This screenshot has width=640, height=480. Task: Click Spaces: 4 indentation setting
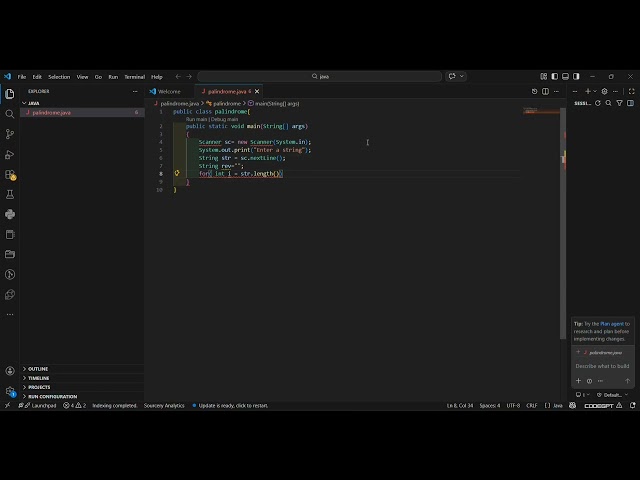coord(490,405)
